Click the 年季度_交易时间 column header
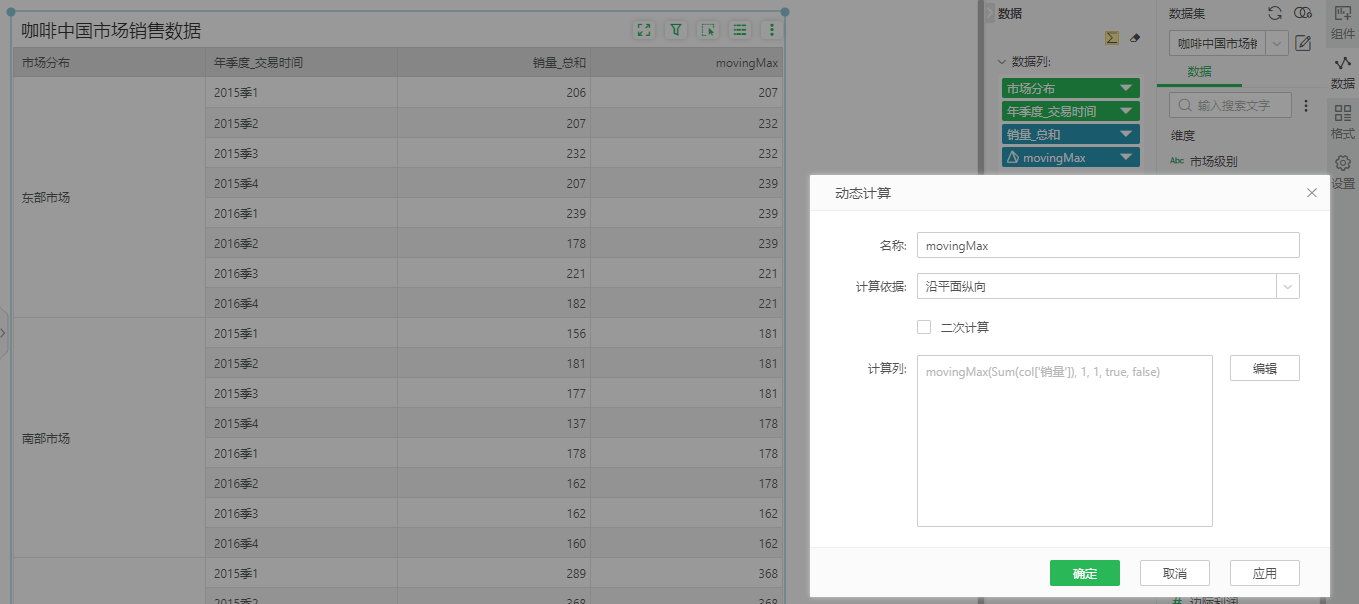 tap(301, 62)
